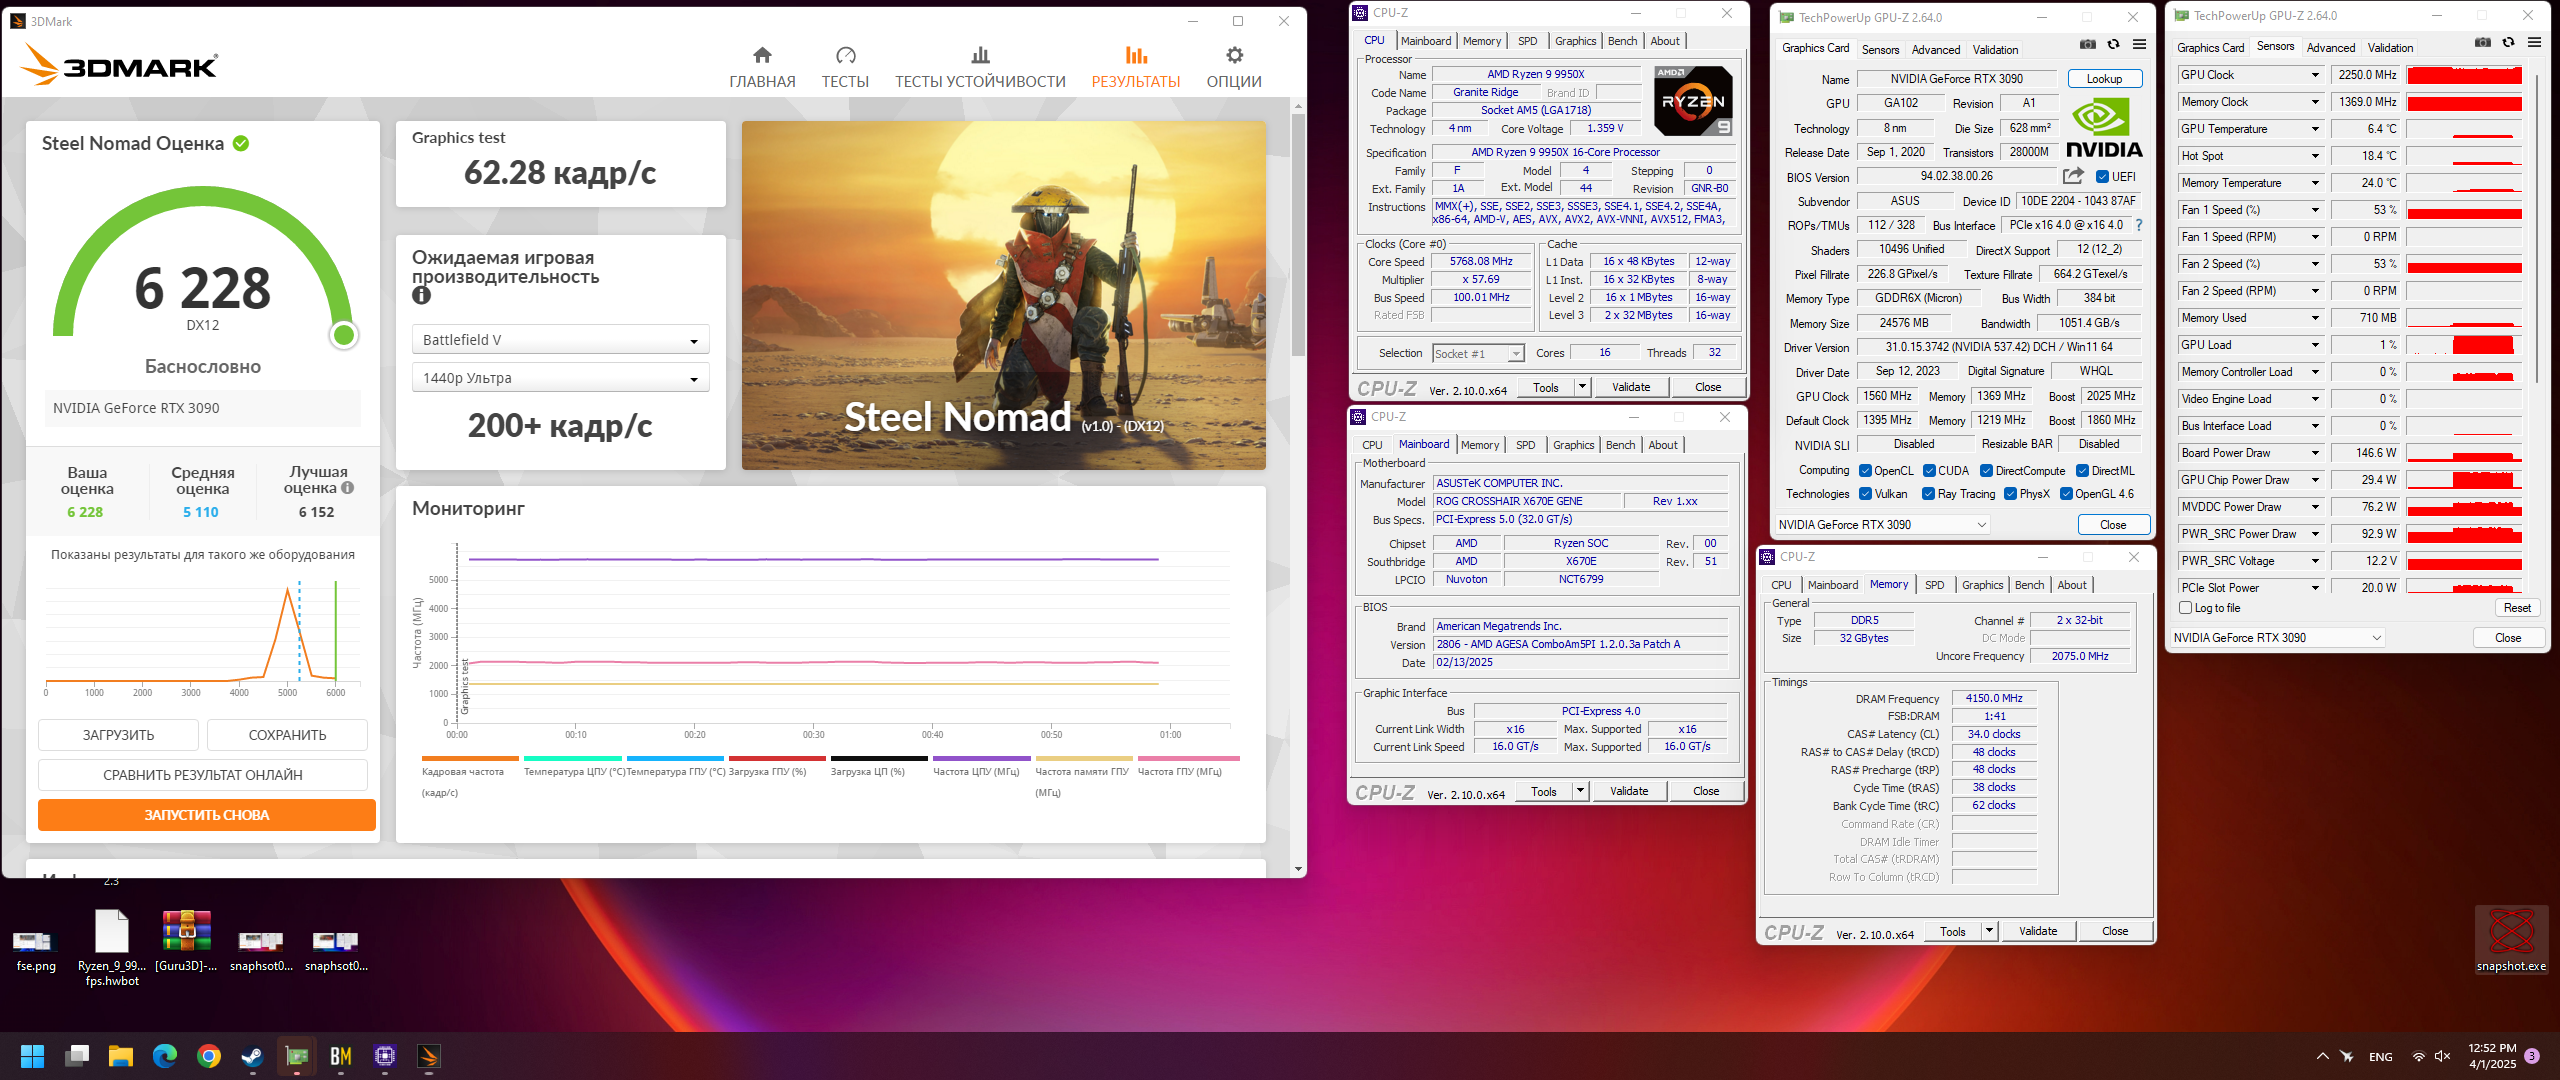Switch to Sensors tab in GPU-Z Graphics Card window
The image size is (2560, 1080).
1880,50
